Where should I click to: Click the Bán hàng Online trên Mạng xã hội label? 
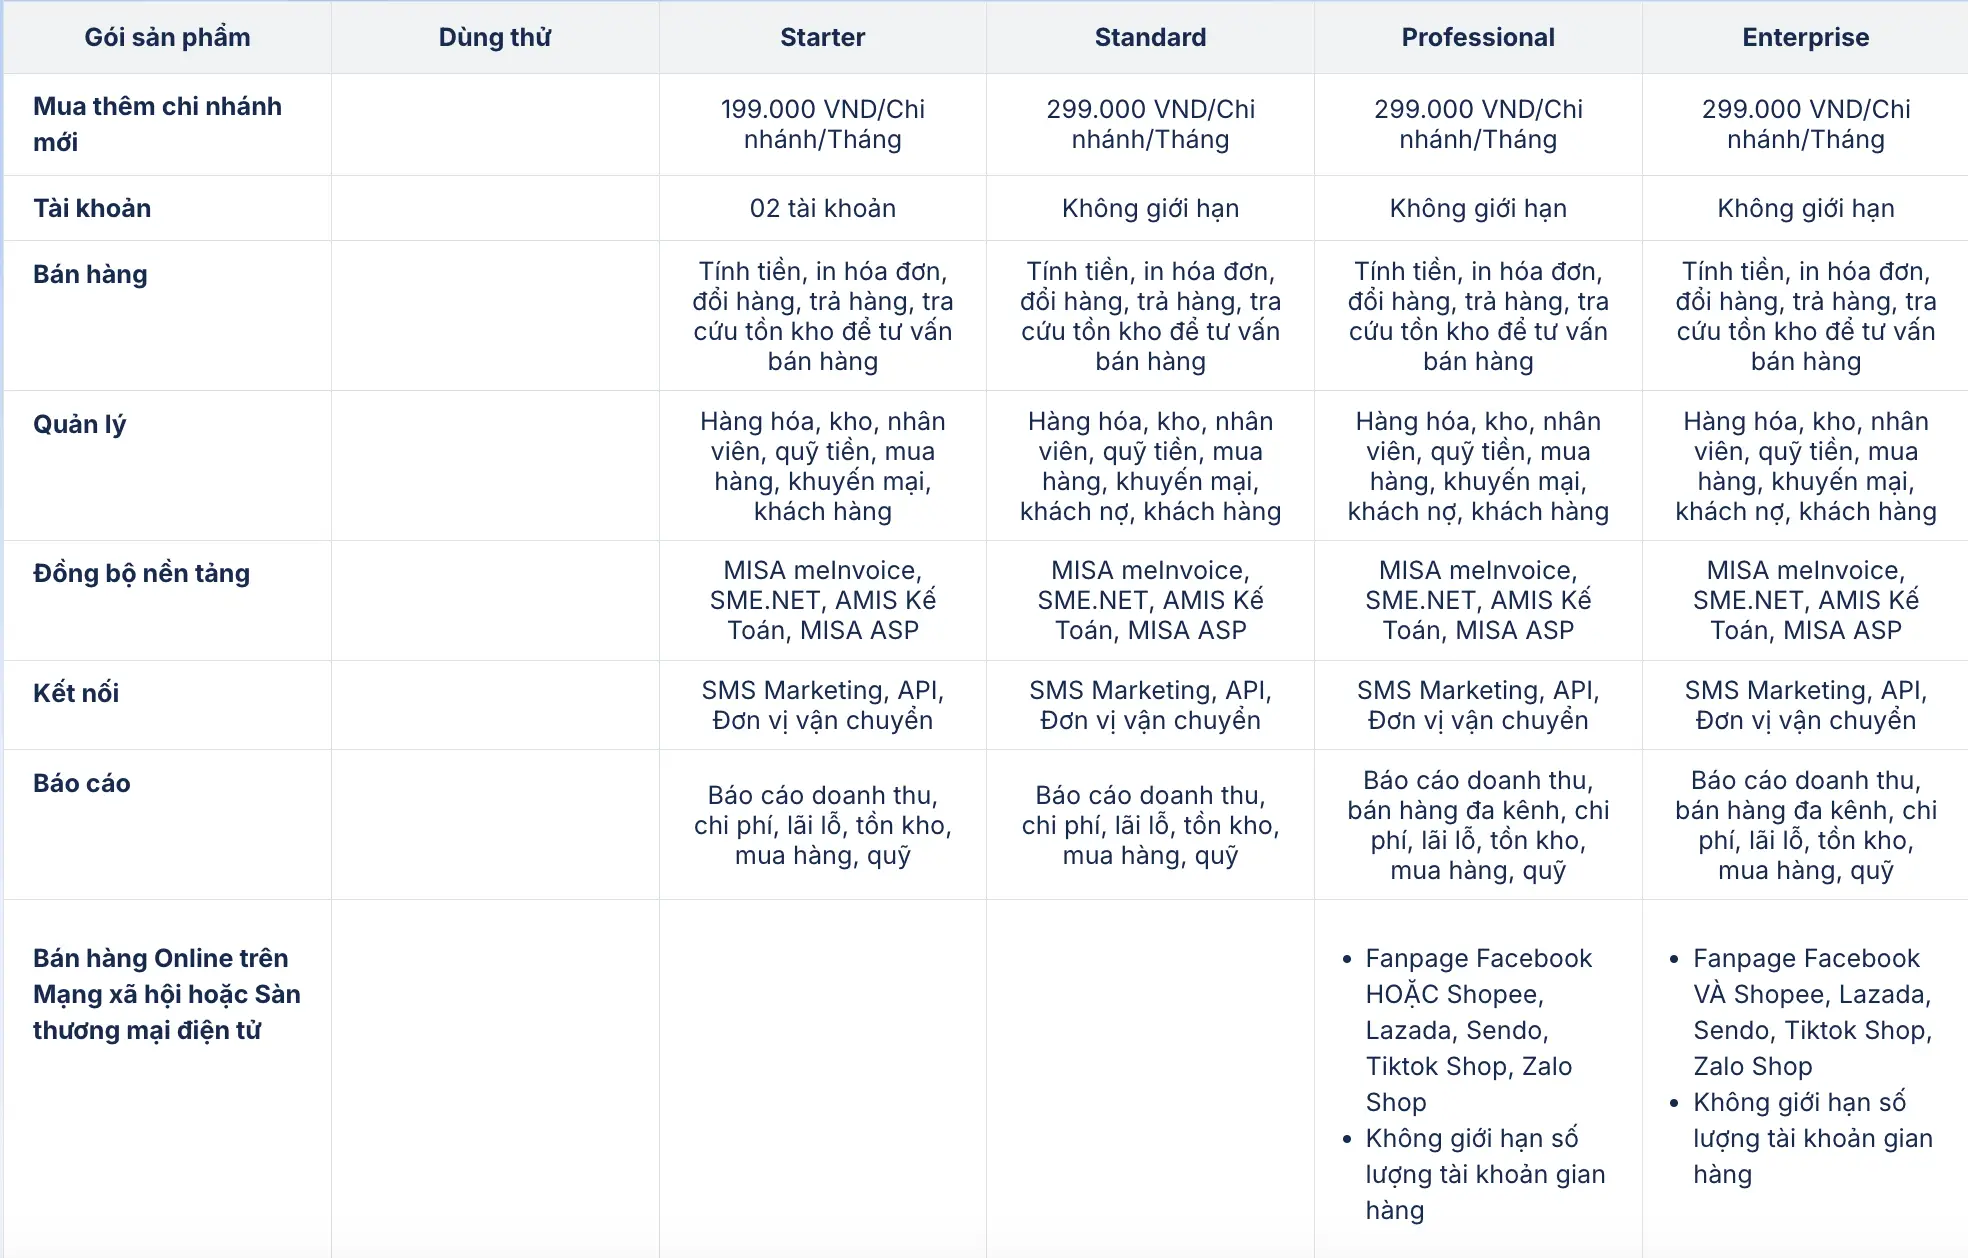click(x=166, y=994)
